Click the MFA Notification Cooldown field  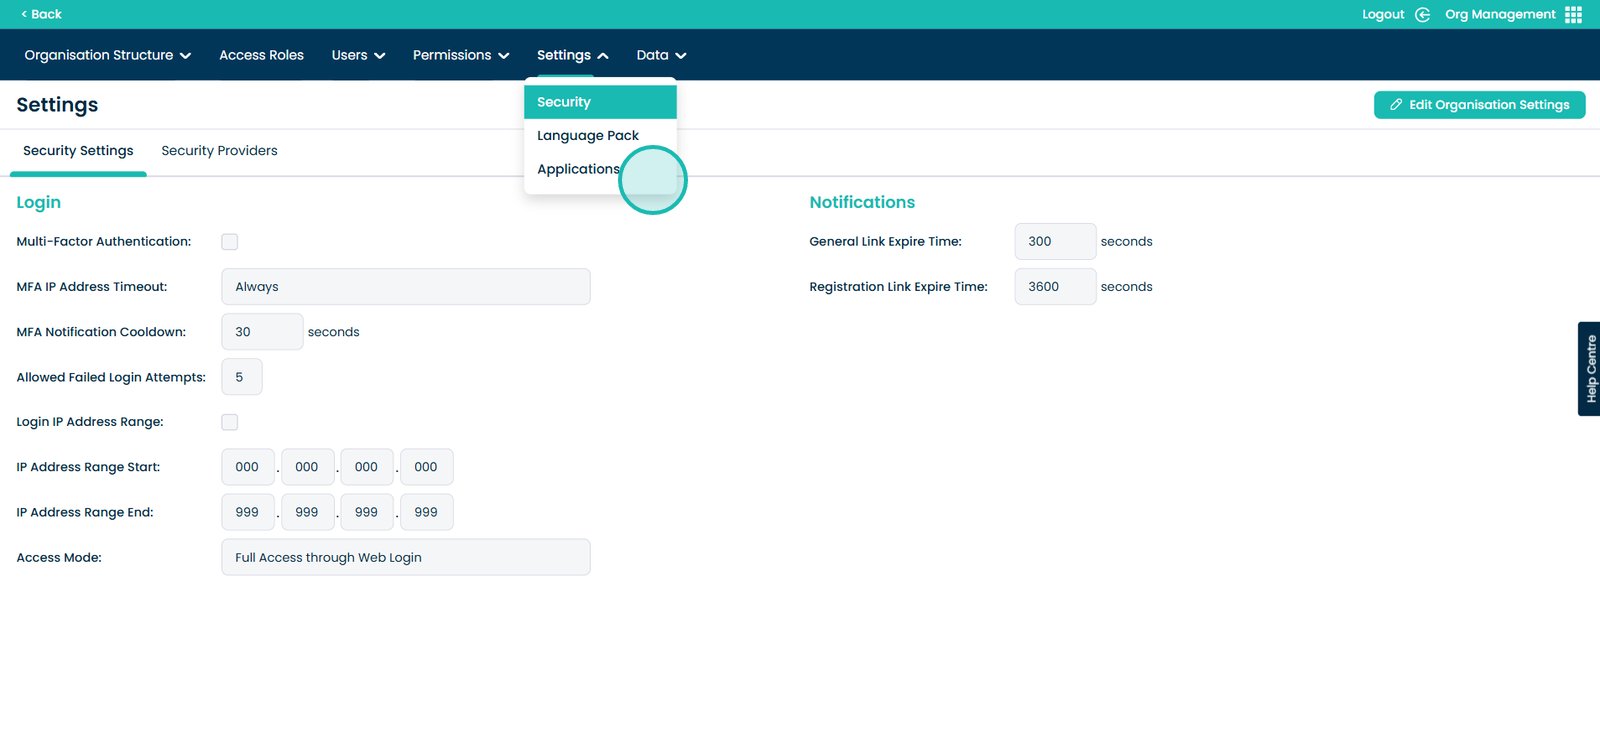click(261, 332)
